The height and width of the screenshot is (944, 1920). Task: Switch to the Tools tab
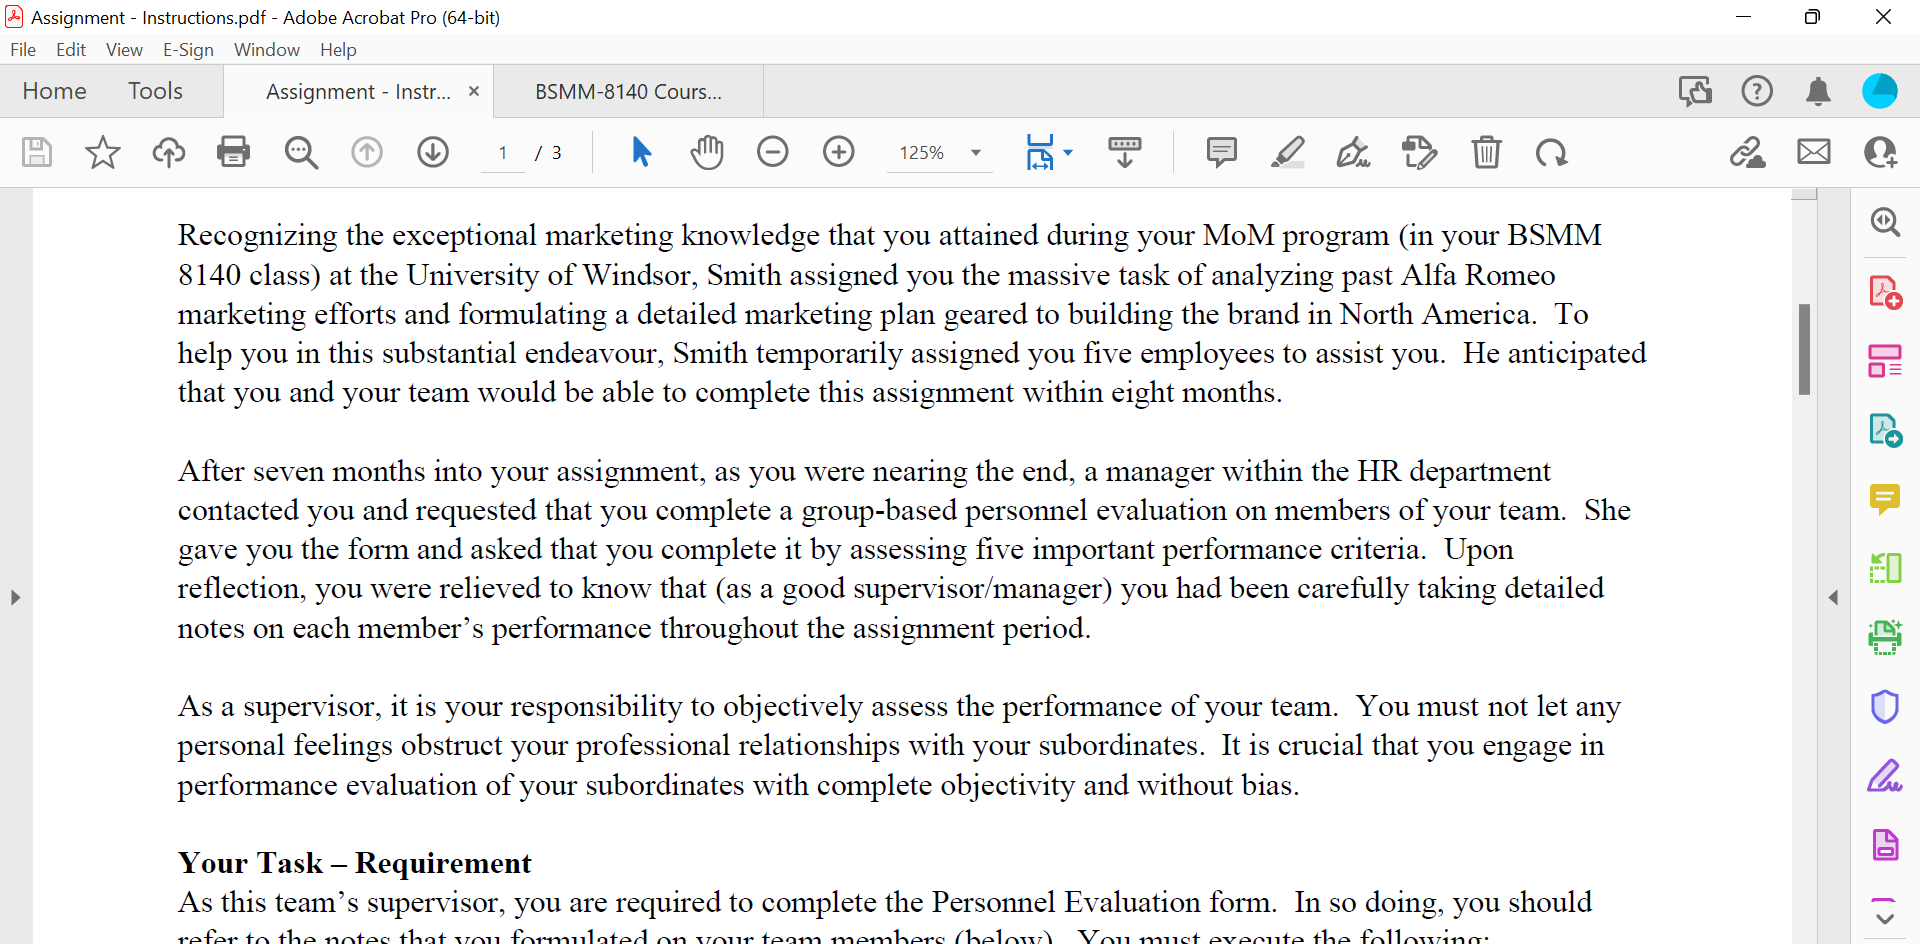coord(155,91)
